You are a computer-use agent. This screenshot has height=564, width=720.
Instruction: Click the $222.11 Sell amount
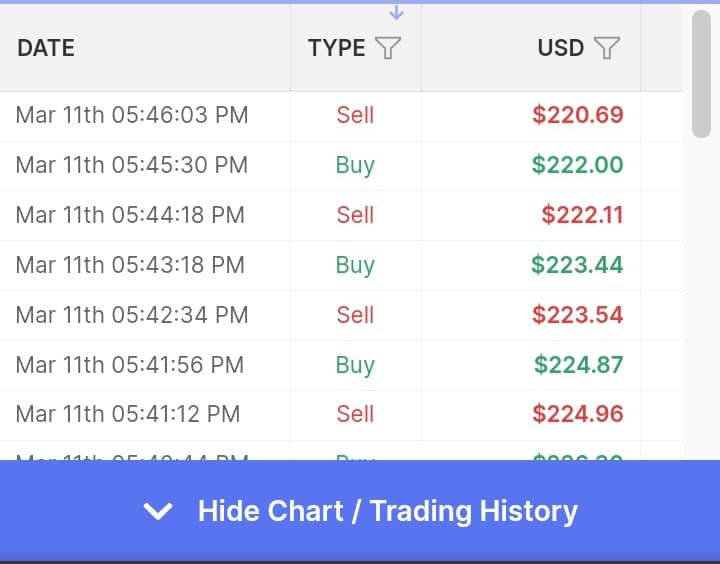pos(582,215)
